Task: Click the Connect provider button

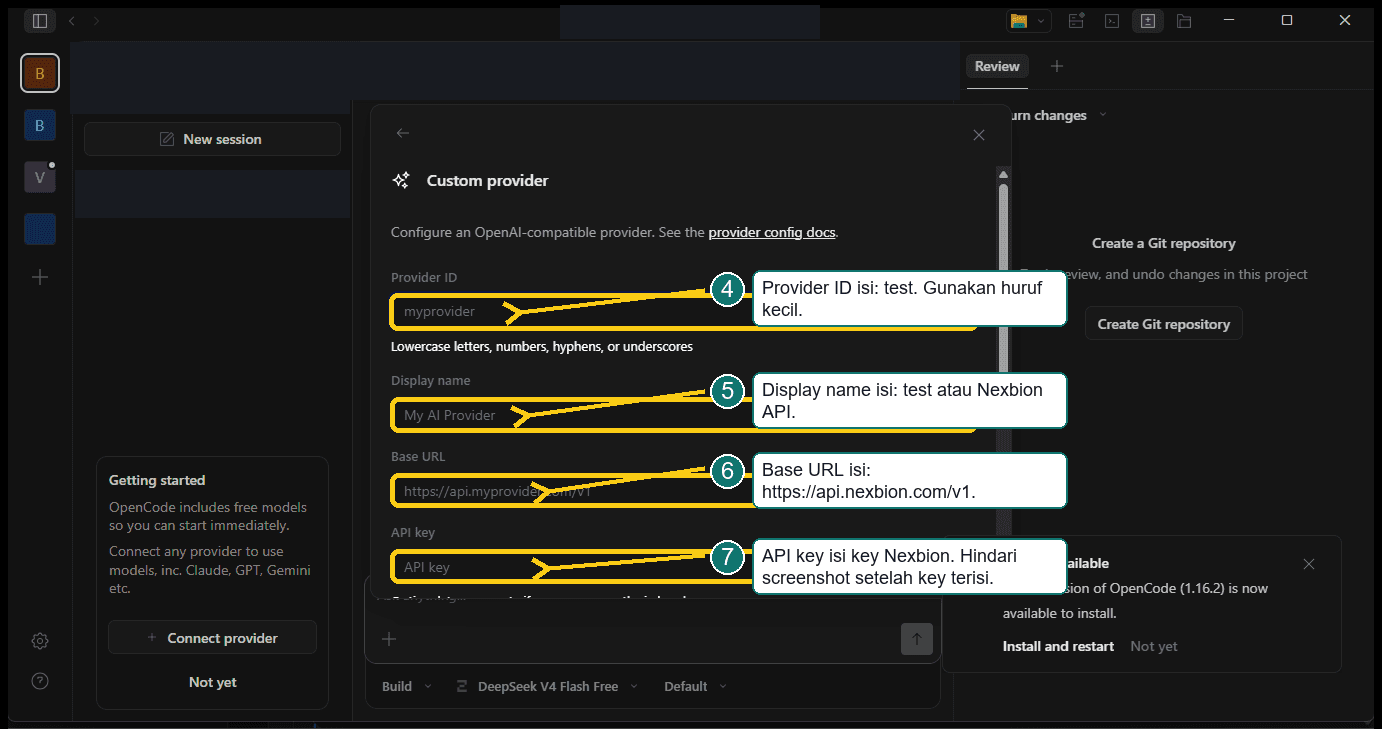Action: 212,638
